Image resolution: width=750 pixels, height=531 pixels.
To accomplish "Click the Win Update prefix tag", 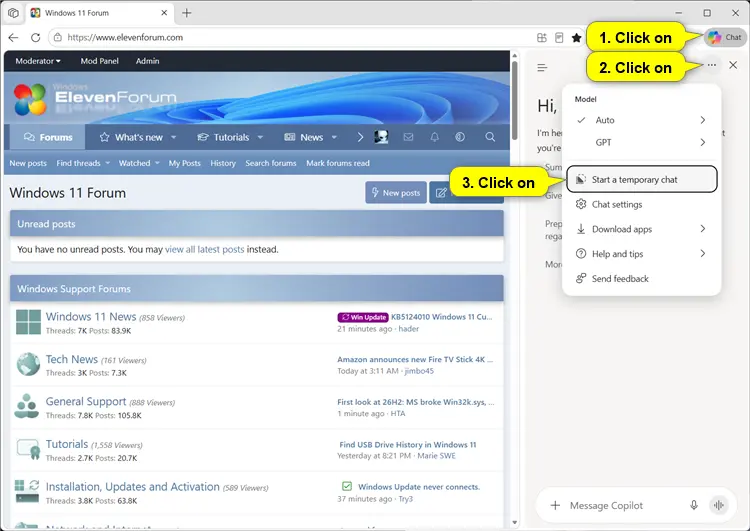I will pos(363,317).
